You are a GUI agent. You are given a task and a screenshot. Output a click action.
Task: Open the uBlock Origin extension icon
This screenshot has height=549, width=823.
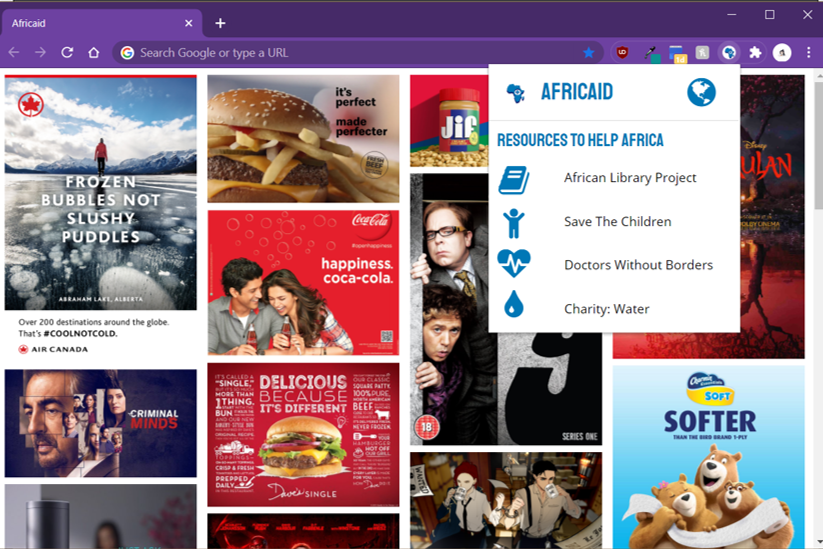[x=622, y=52]
